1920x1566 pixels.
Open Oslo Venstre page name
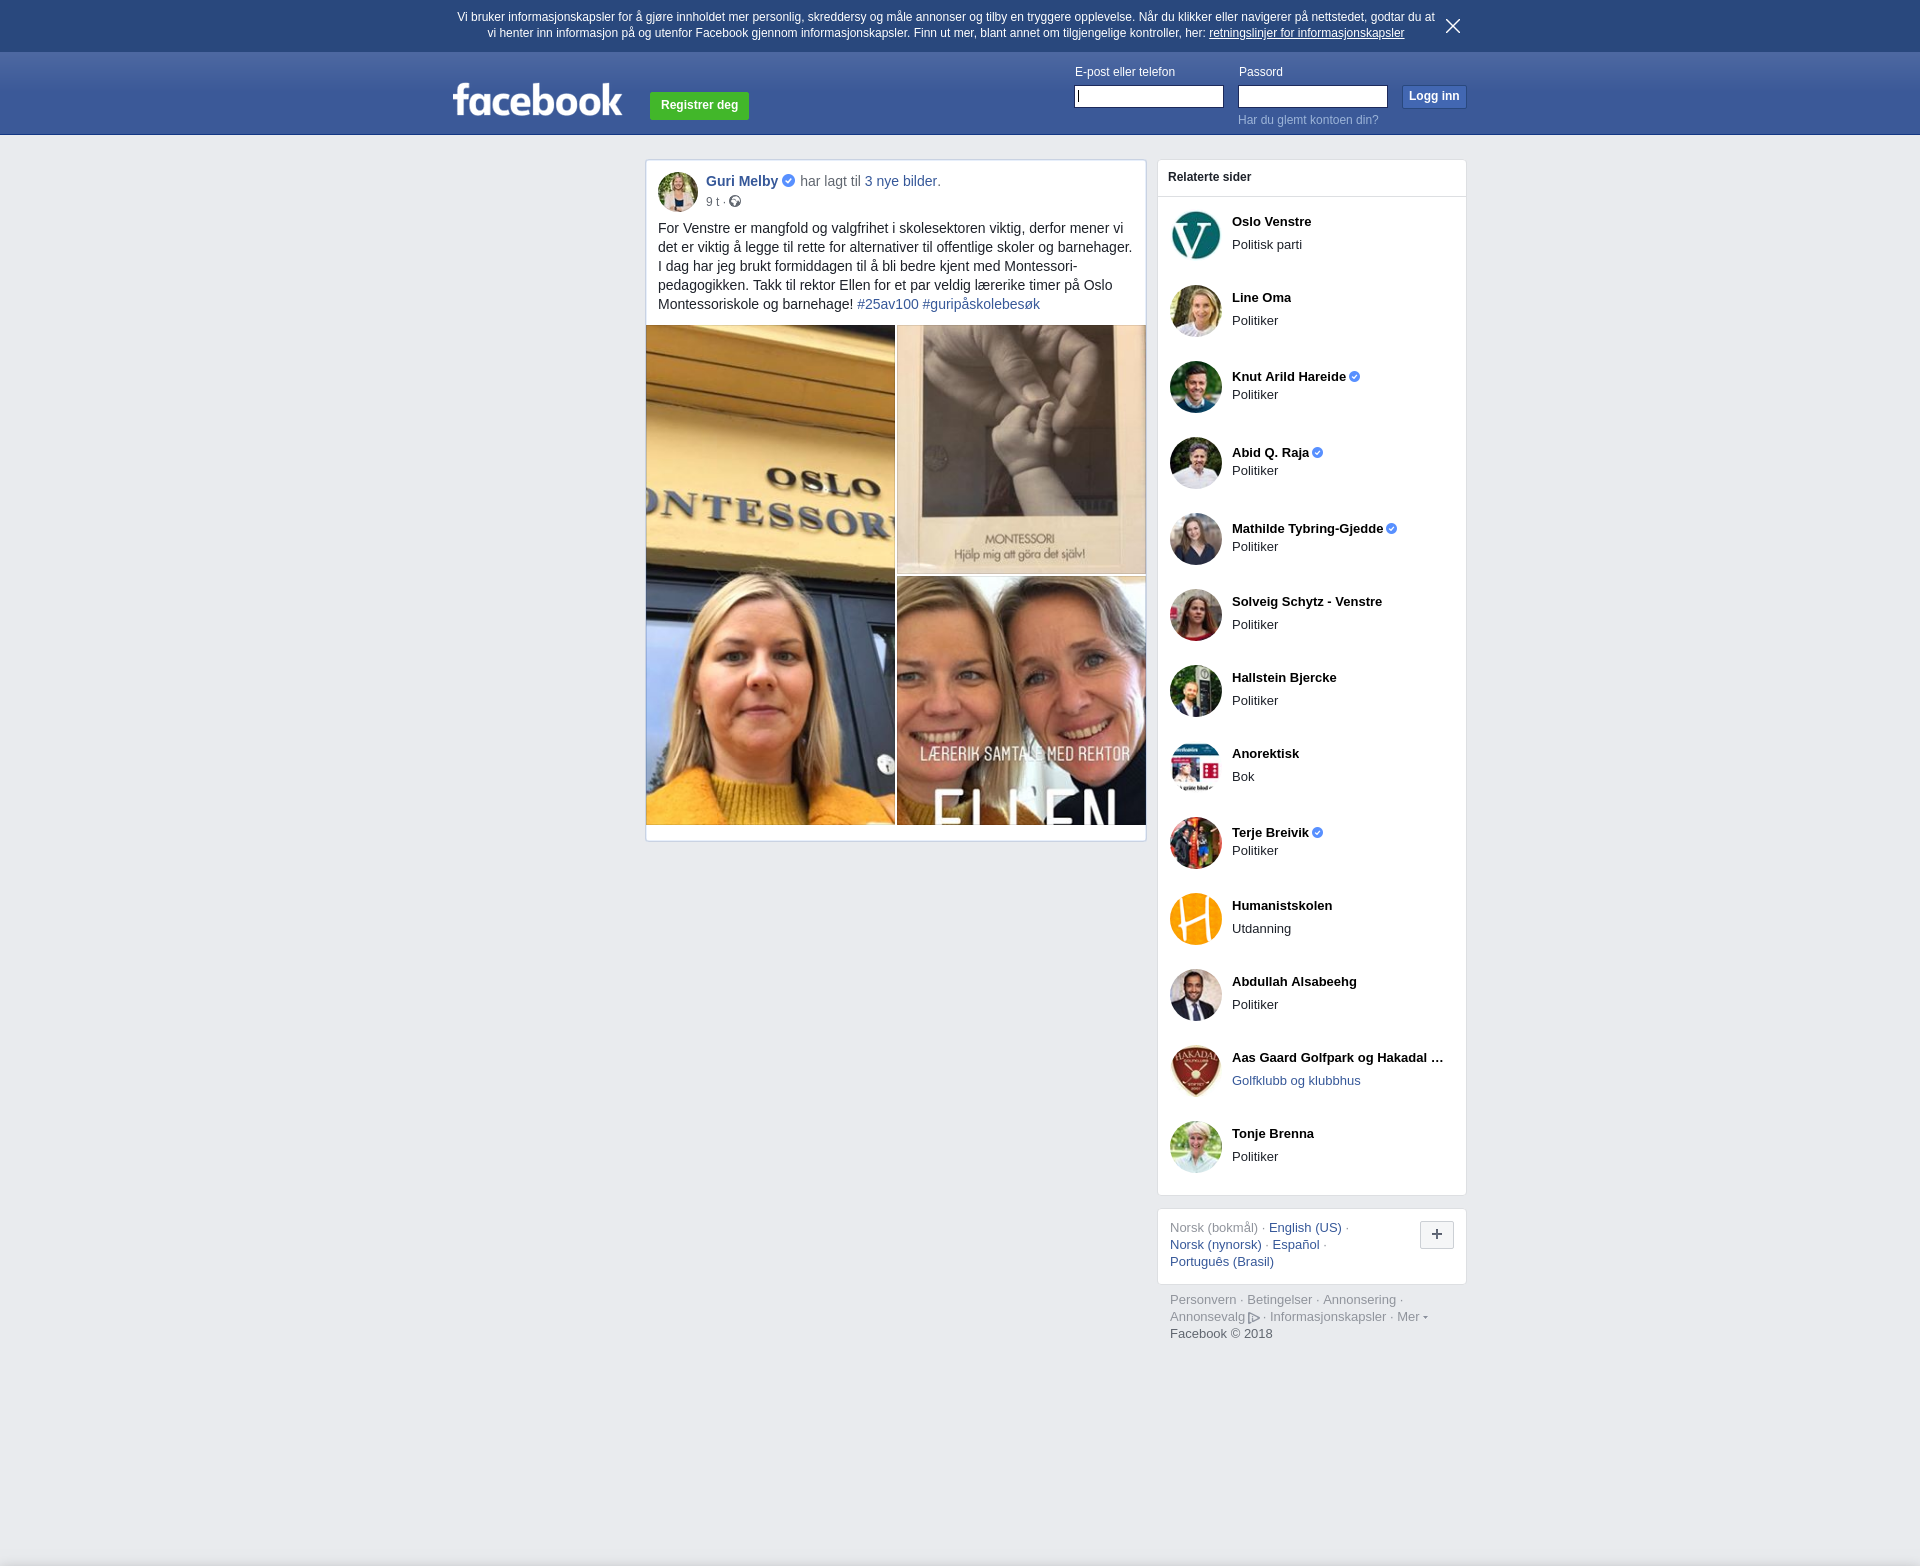click(1271, 222)
